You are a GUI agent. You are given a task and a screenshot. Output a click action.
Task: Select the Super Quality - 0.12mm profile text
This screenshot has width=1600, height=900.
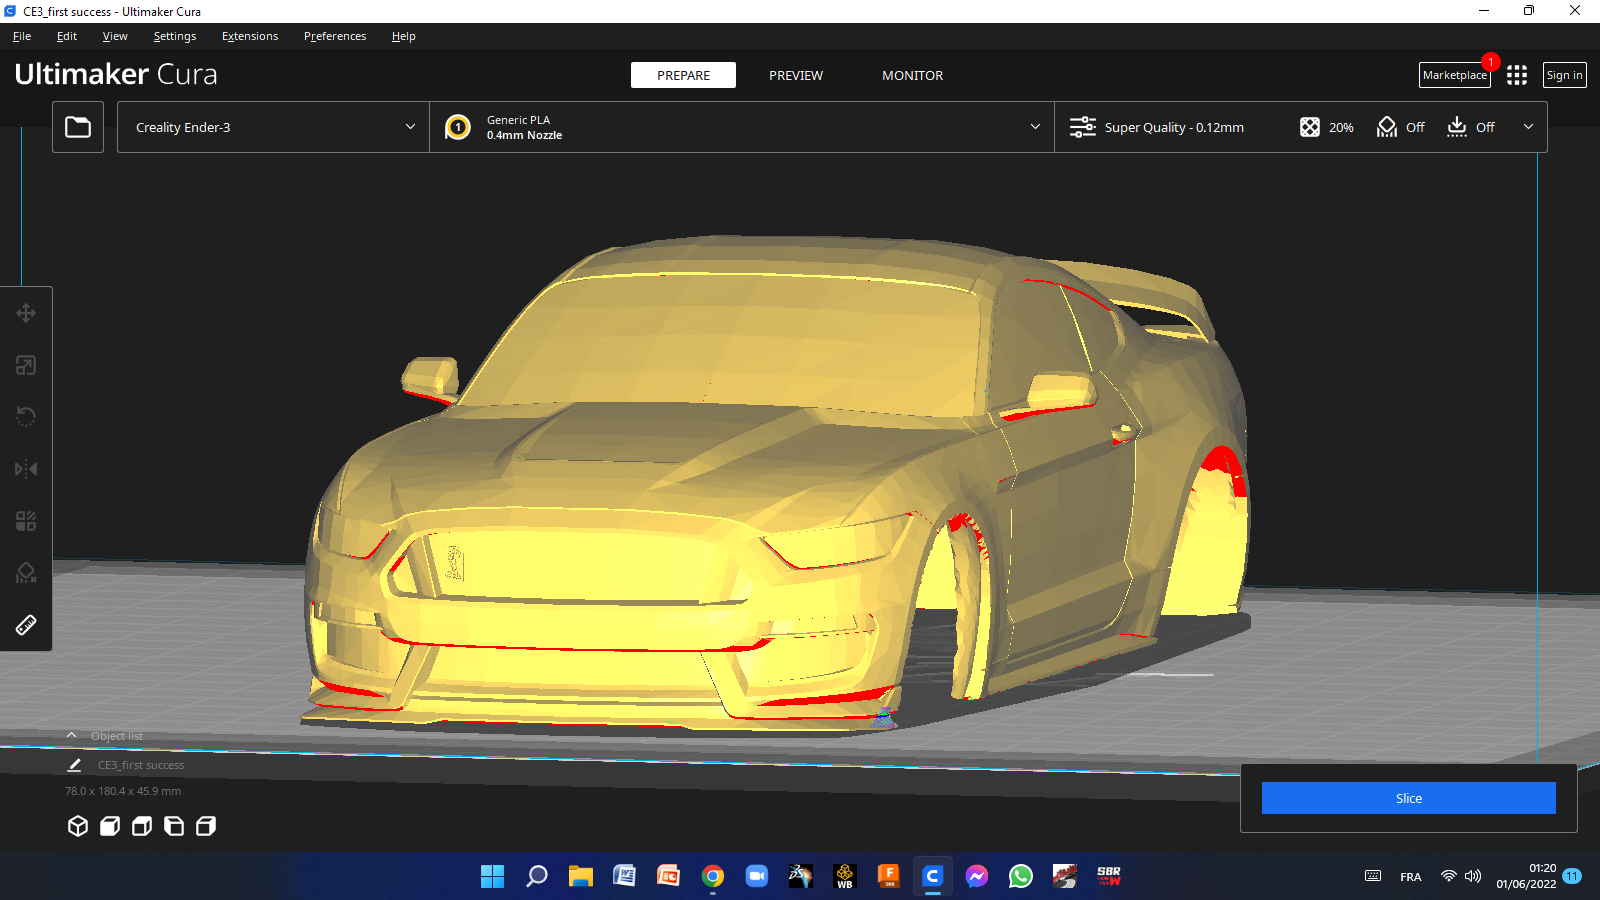pos(1174,127)
